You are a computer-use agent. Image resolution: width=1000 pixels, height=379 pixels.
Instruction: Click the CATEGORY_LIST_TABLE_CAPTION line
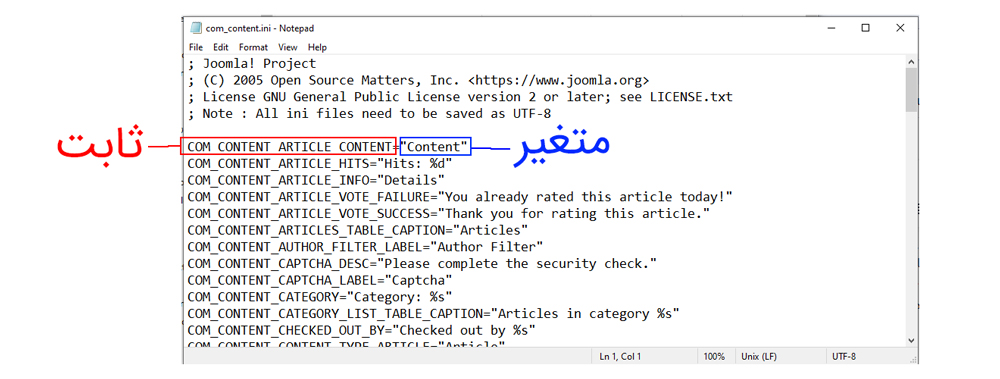point(434,313)
